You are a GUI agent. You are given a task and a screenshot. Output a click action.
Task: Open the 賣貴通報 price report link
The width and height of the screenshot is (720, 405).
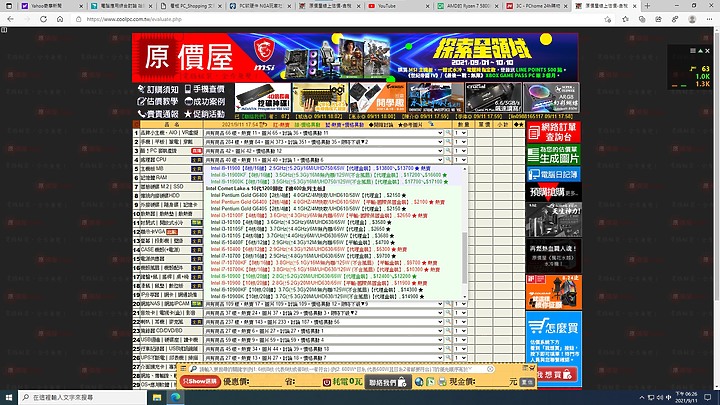(x=158, y=114)
